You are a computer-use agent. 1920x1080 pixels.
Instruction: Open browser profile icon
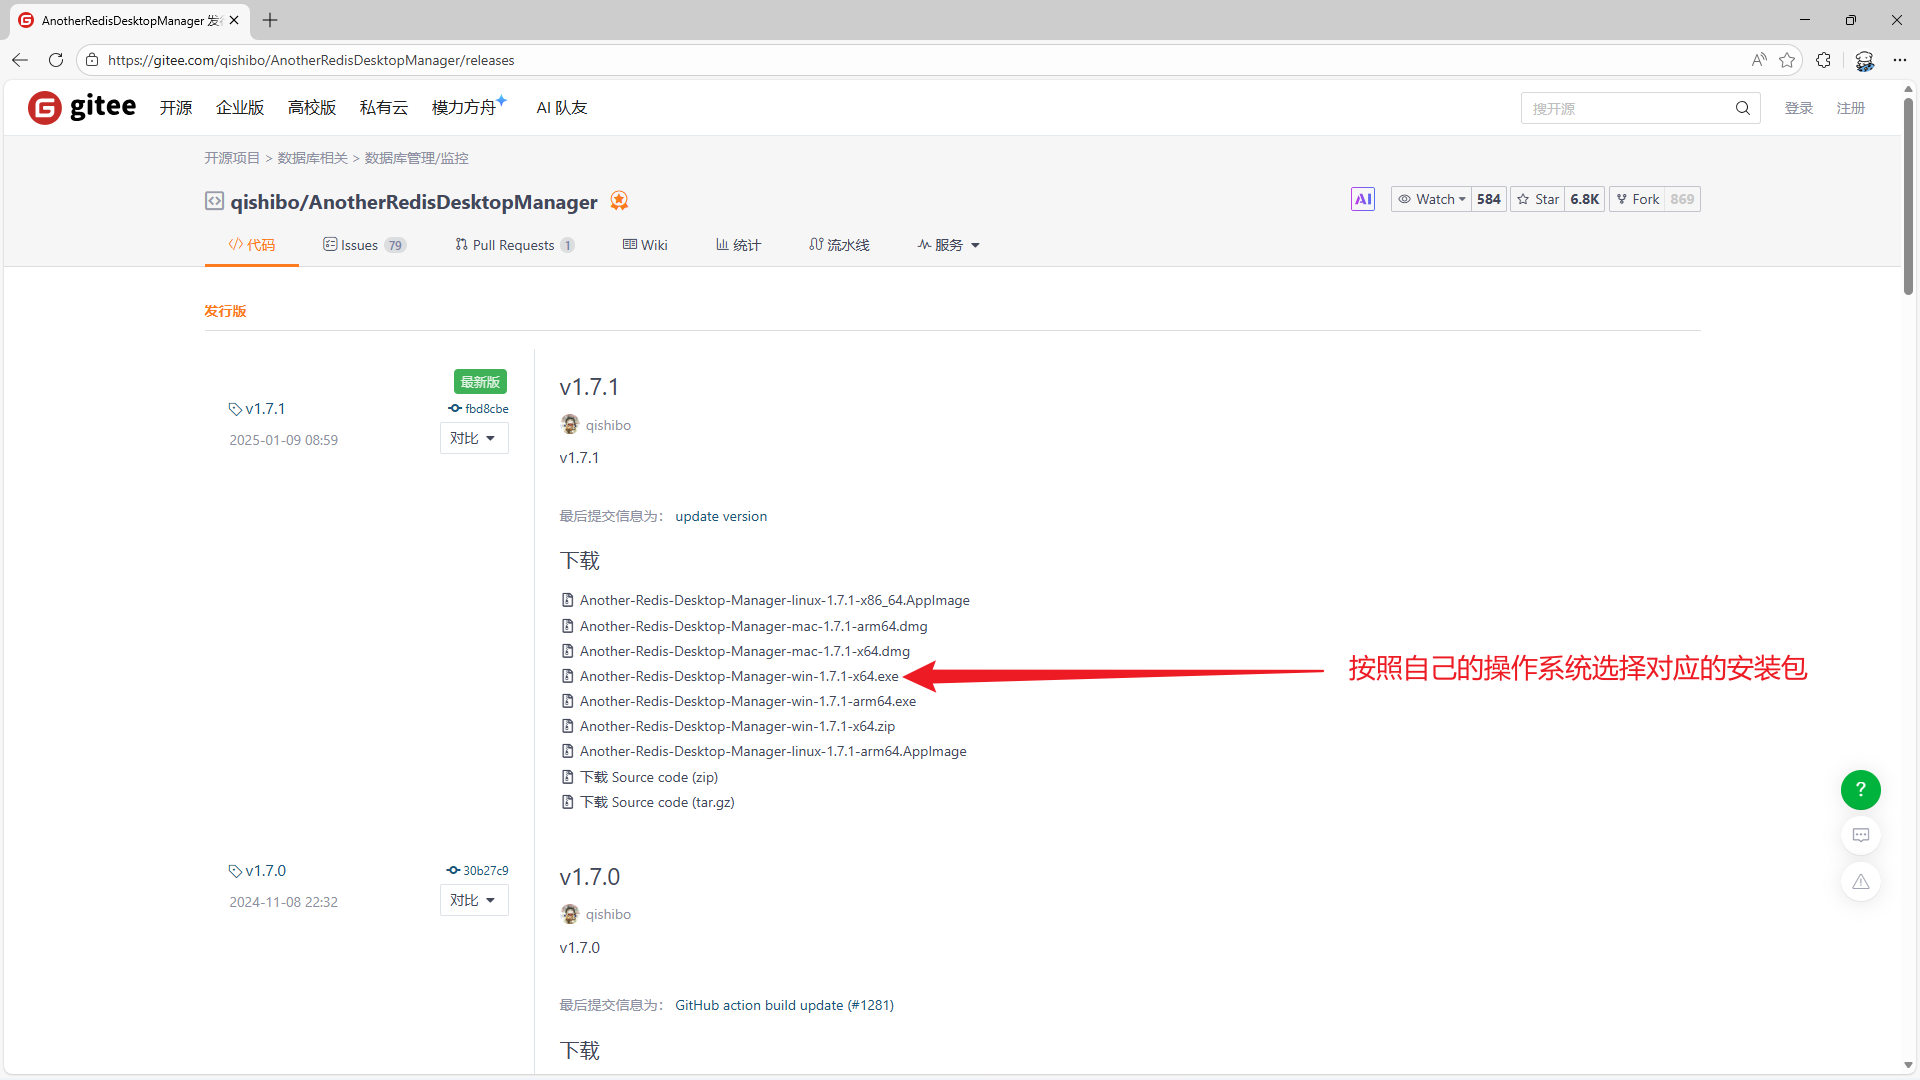coord(1864,60)
